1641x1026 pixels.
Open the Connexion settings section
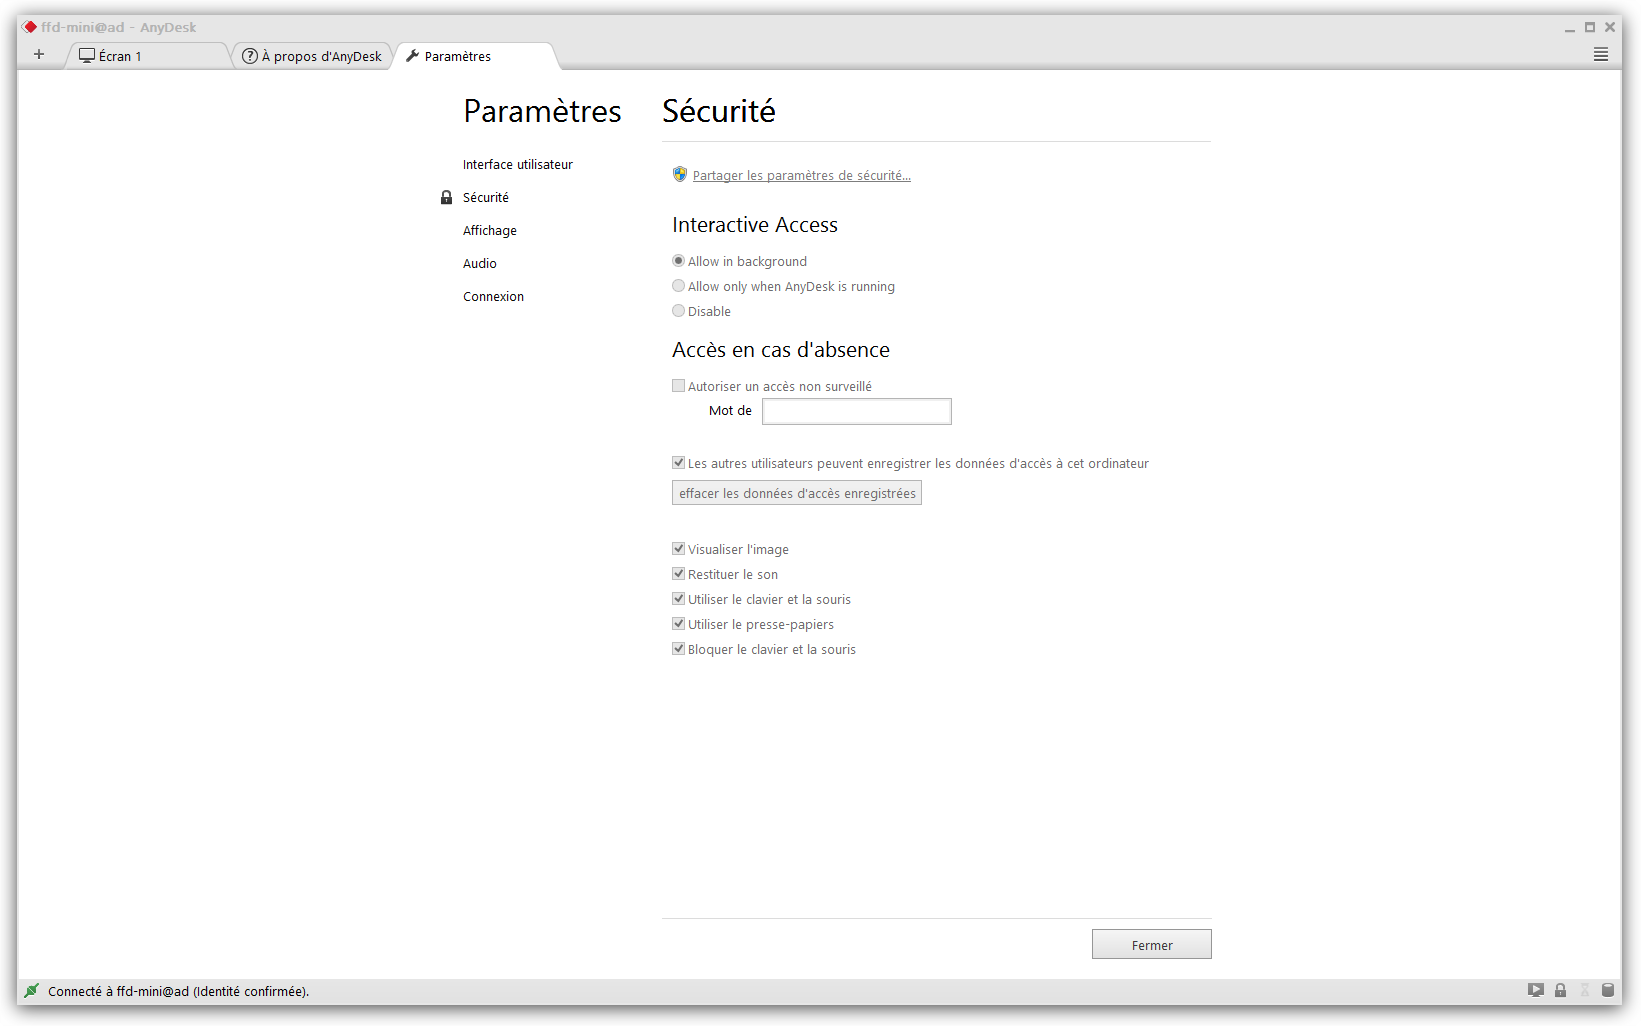(493, 296)
